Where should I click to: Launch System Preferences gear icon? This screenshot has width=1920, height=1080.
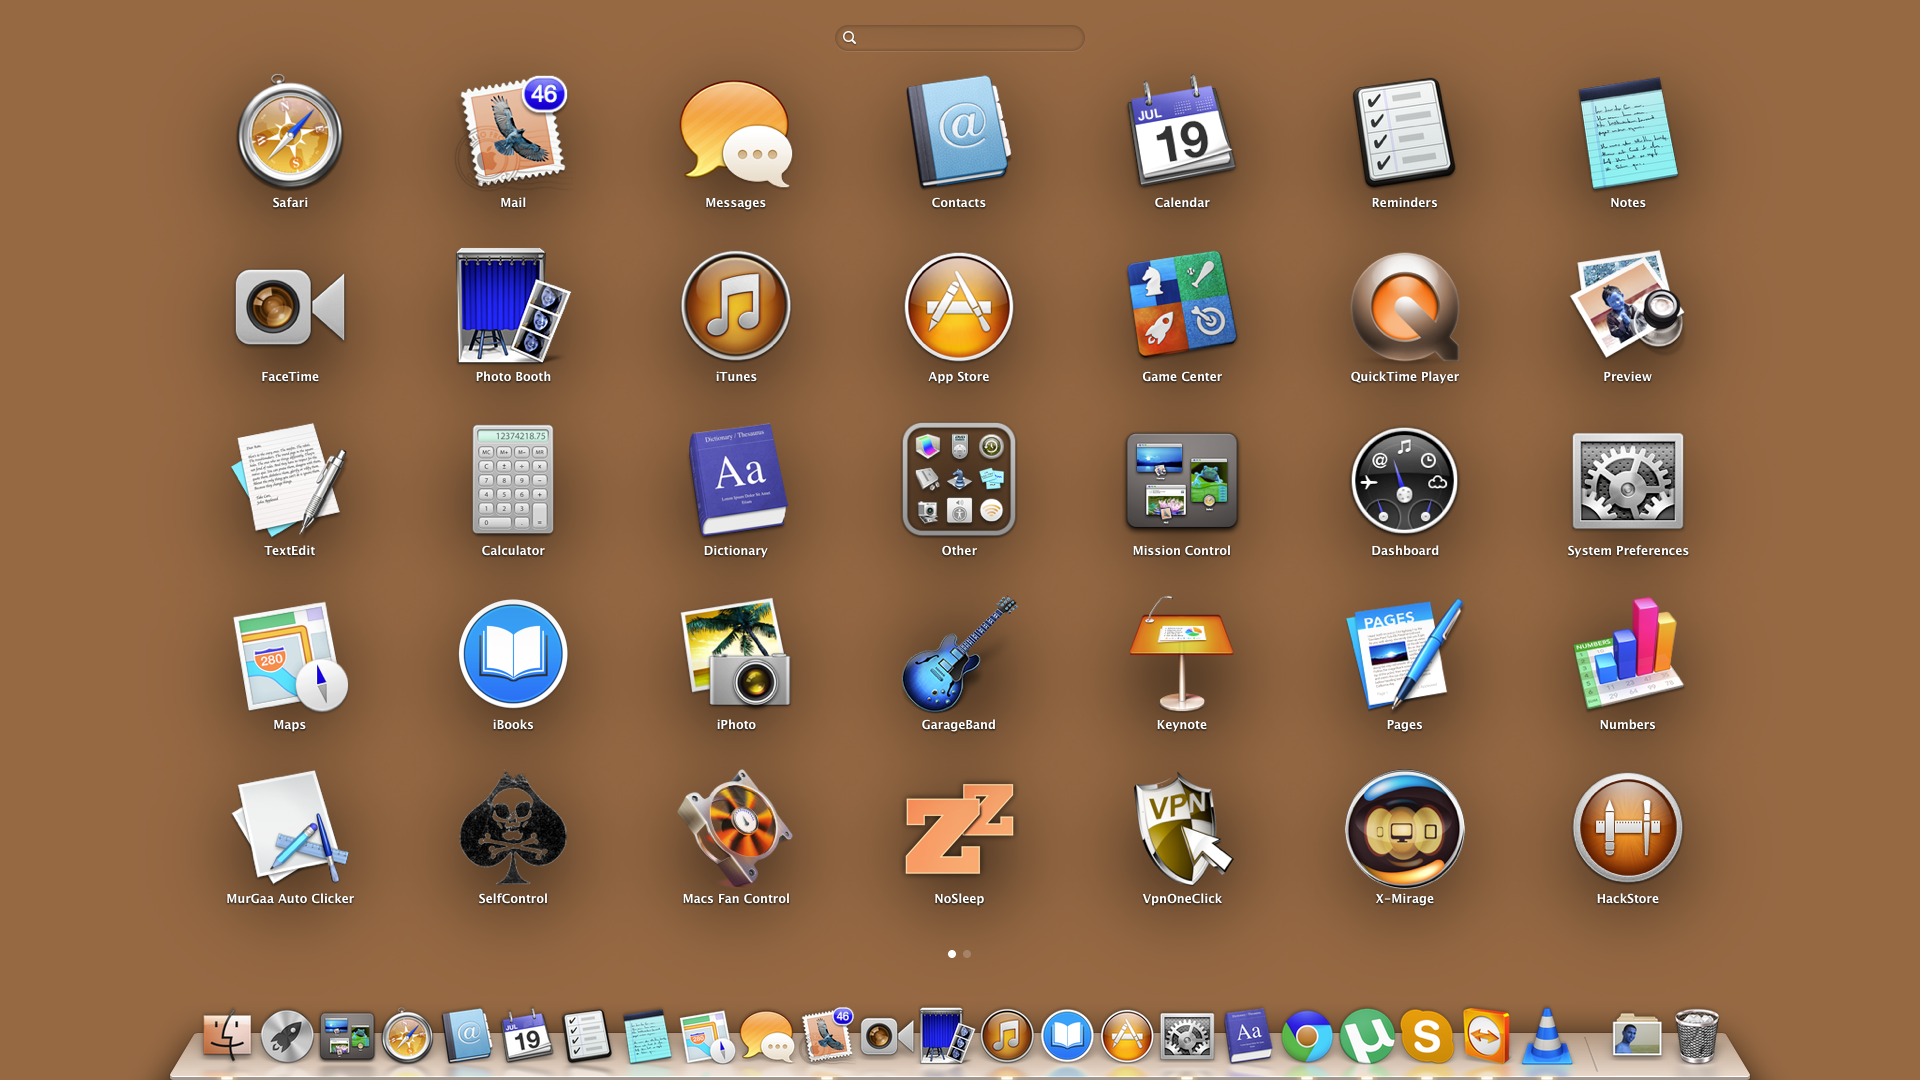[1627, 481]
